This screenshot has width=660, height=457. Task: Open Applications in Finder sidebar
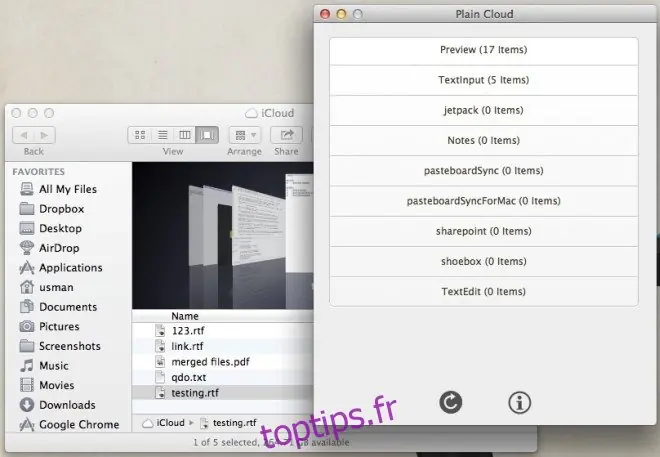pos(61,268)
